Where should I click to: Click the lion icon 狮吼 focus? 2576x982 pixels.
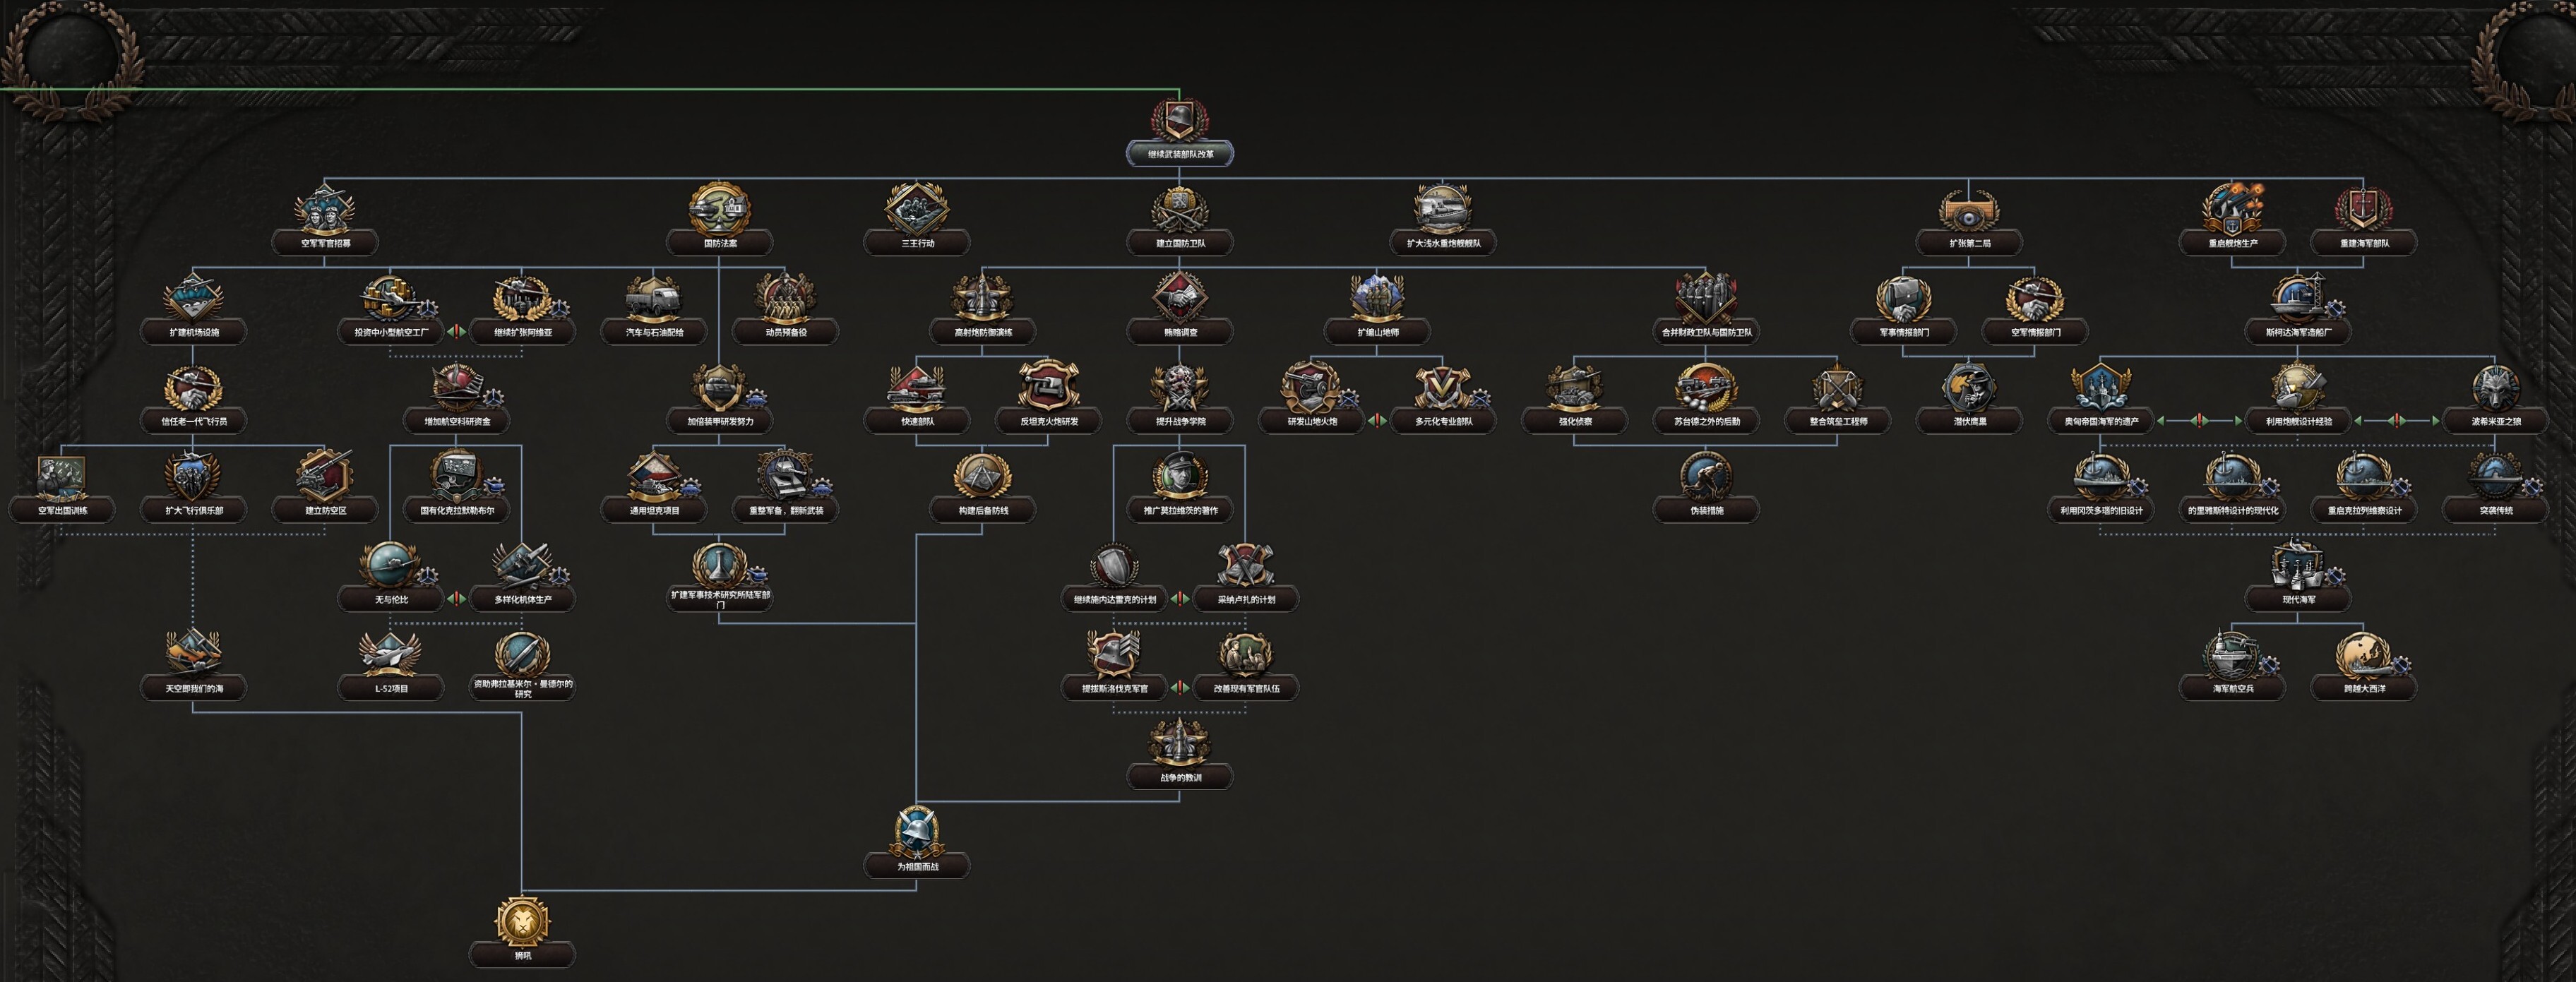click(x=522, y=921)
